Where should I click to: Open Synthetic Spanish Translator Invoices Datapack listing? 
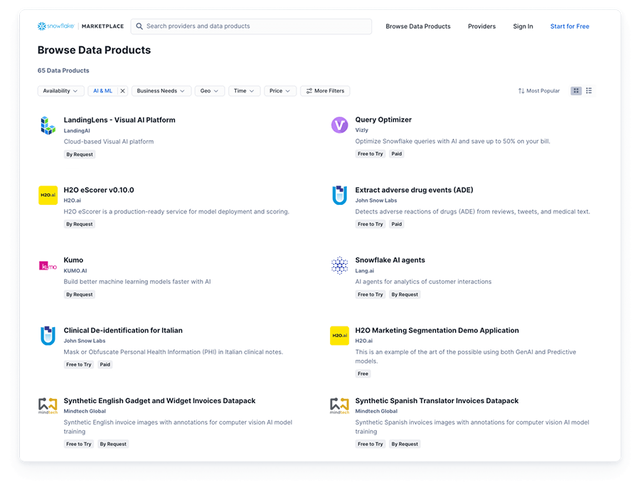coord(437,401)
